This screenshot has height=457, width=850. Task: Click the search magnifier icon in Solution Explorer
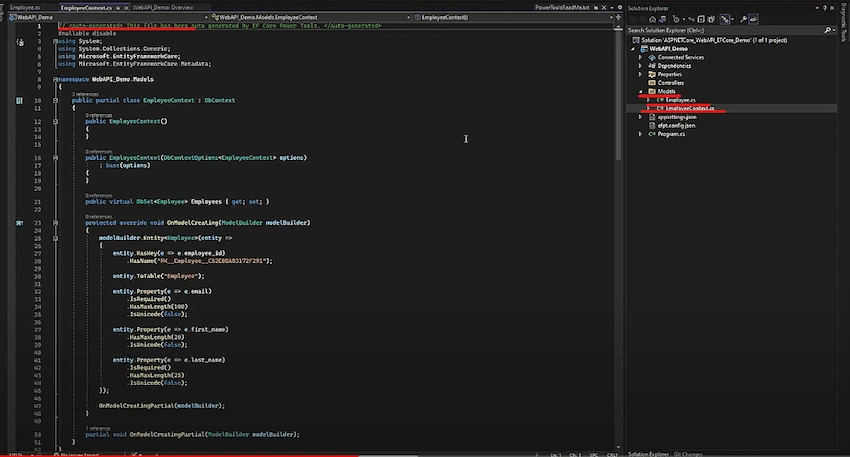click(827, 30)
